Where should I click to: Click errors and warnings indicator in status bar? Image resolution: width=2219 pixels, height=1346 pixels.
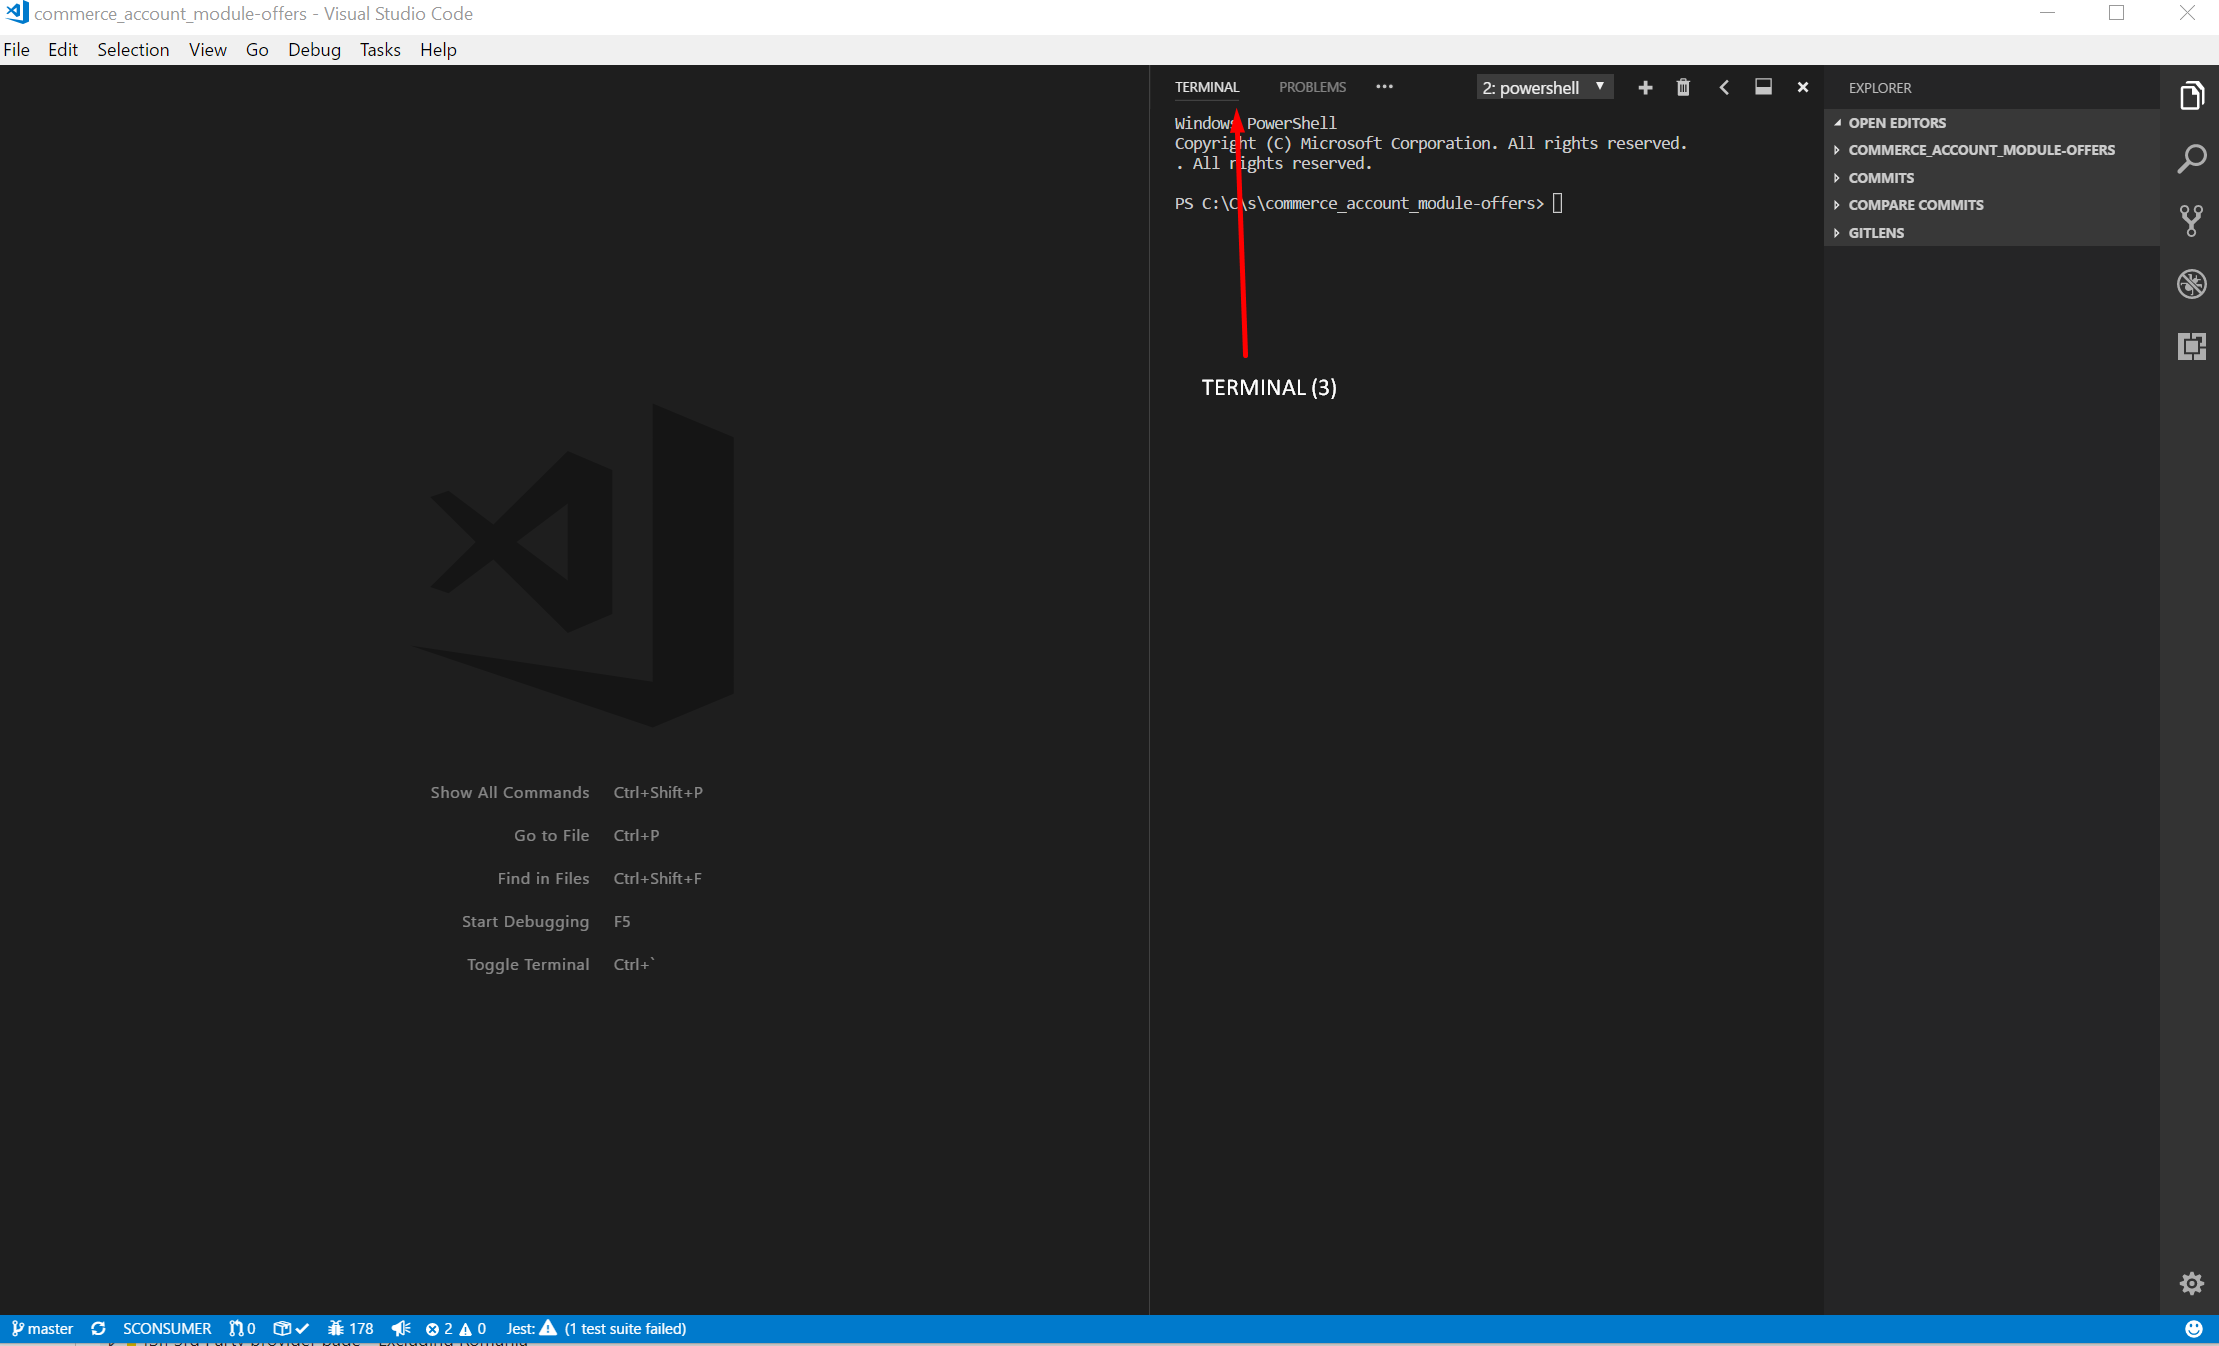coord(457,1328)
